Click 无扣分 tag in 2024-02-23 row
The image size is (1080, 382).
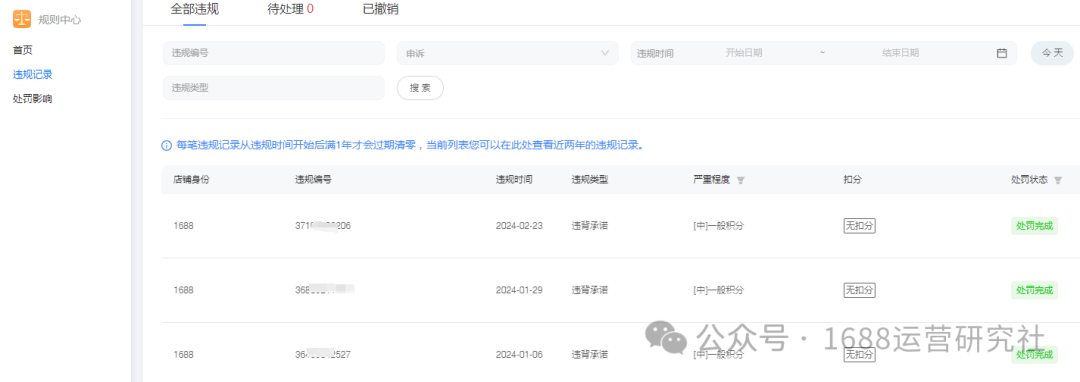860,226
